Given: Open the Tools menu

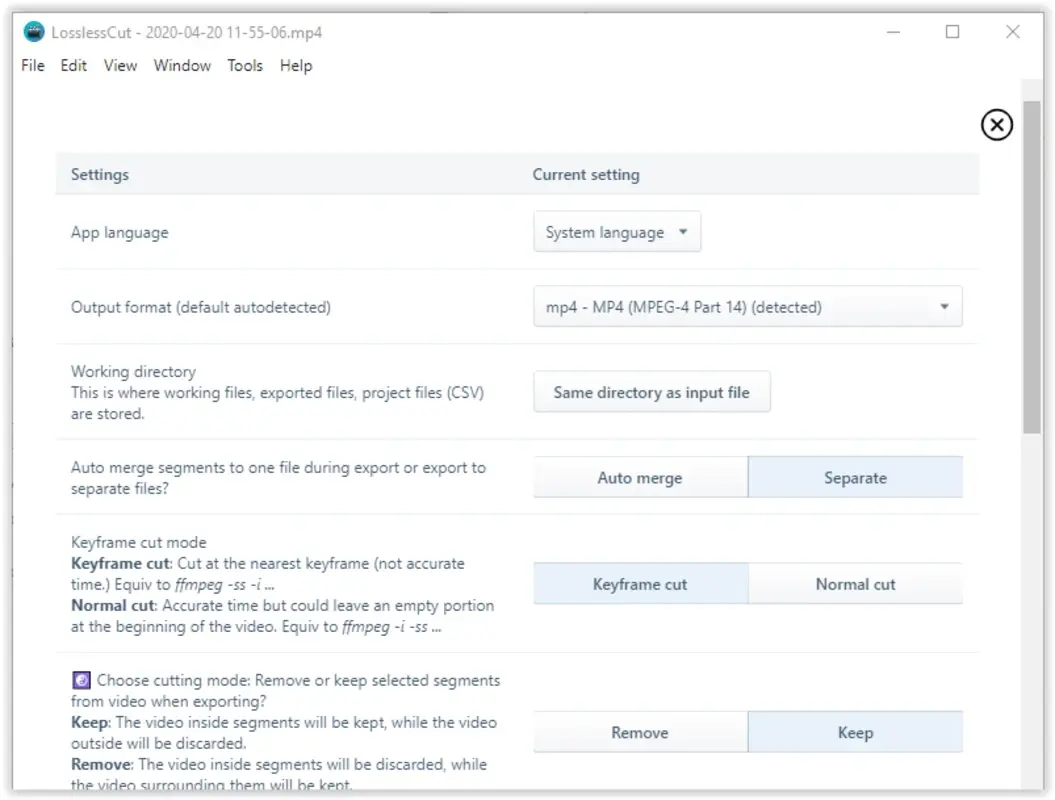Looking at the screenshot, I should point(245,65).
